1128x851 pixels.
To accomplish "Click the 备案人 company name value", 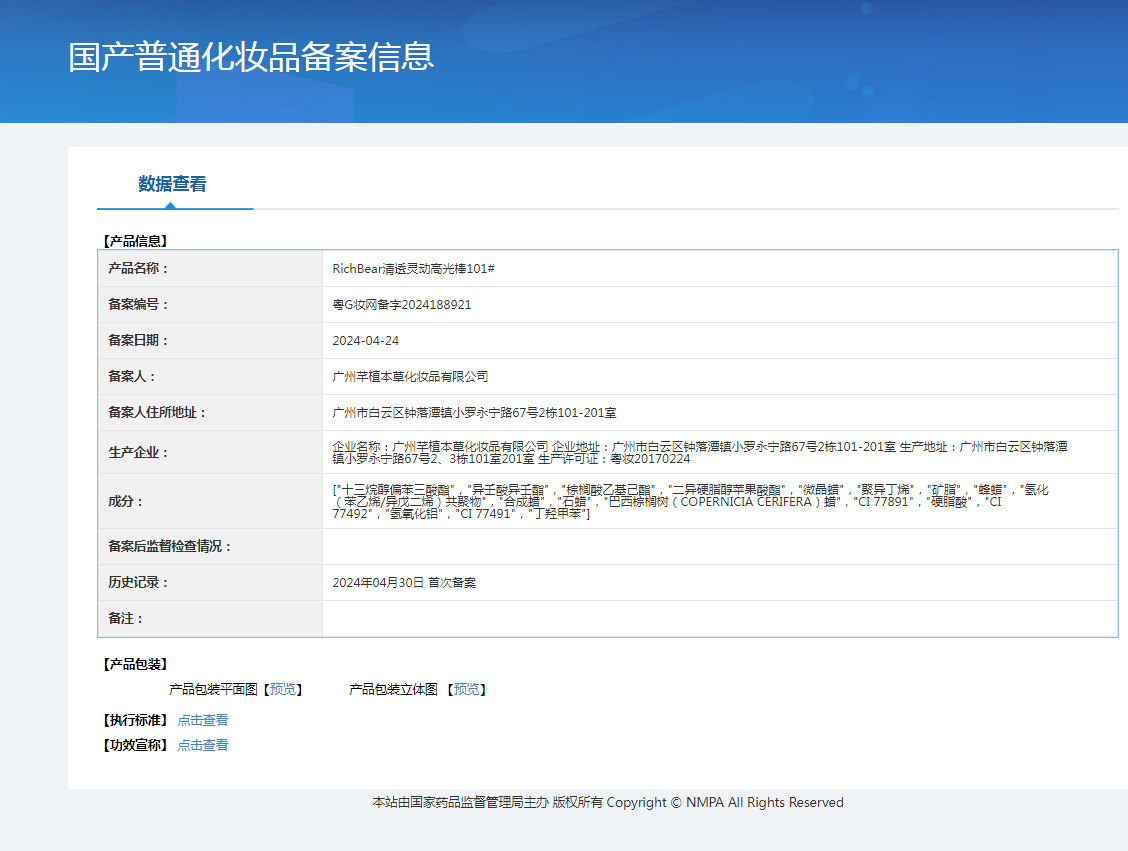I will click(x=410, y=377).
